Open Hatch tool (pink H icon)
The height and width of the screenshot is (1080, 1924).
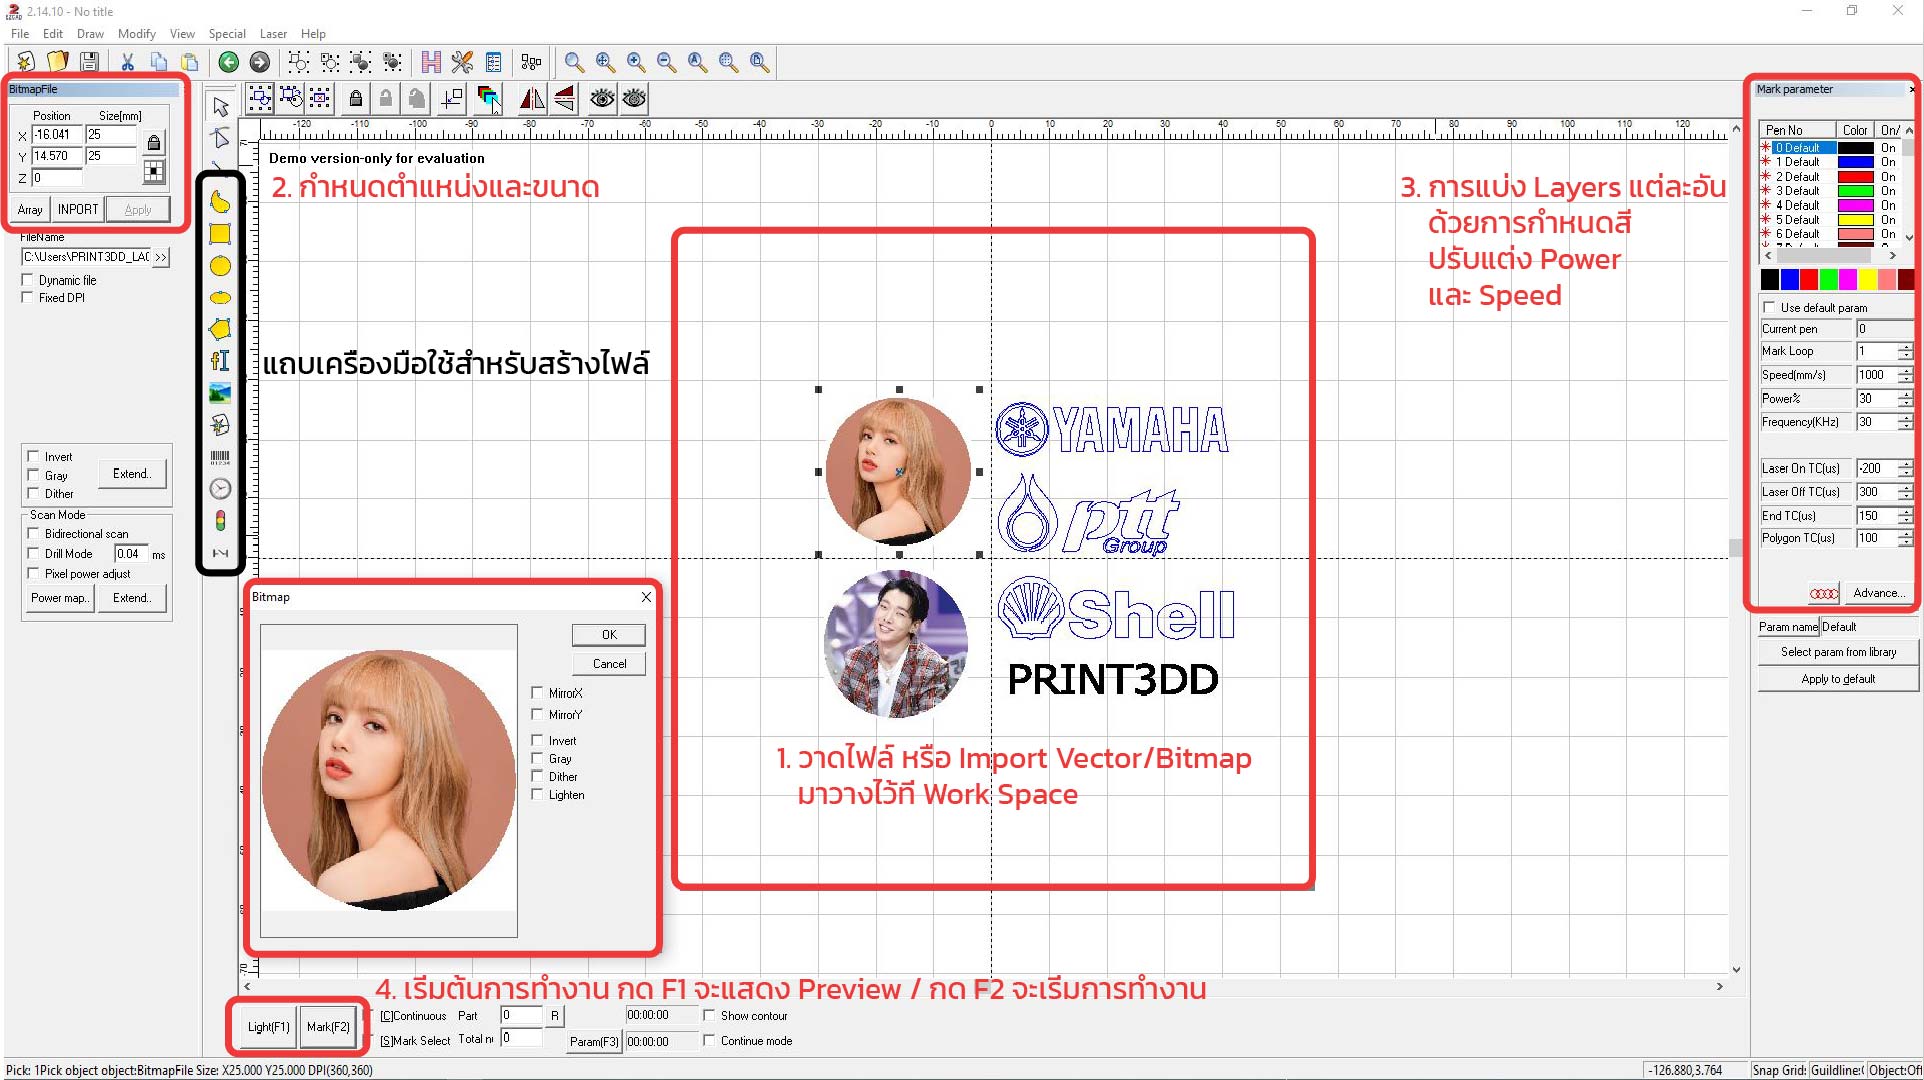(431, 62)
